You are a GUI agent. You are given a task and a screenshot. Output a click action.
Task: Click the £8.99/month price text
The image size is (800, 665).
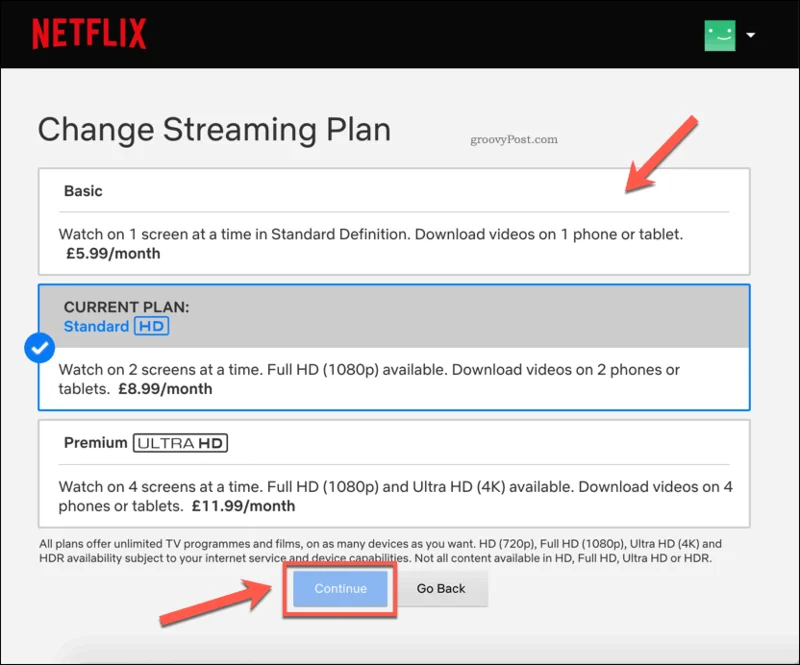[165, 389]
